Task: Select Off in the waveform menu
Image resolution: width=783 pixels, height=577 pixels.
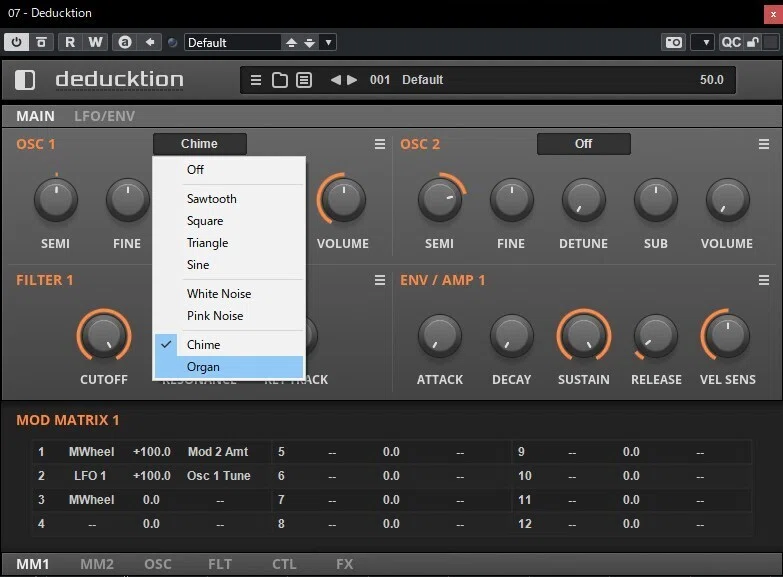Action: tap(229, 170)
